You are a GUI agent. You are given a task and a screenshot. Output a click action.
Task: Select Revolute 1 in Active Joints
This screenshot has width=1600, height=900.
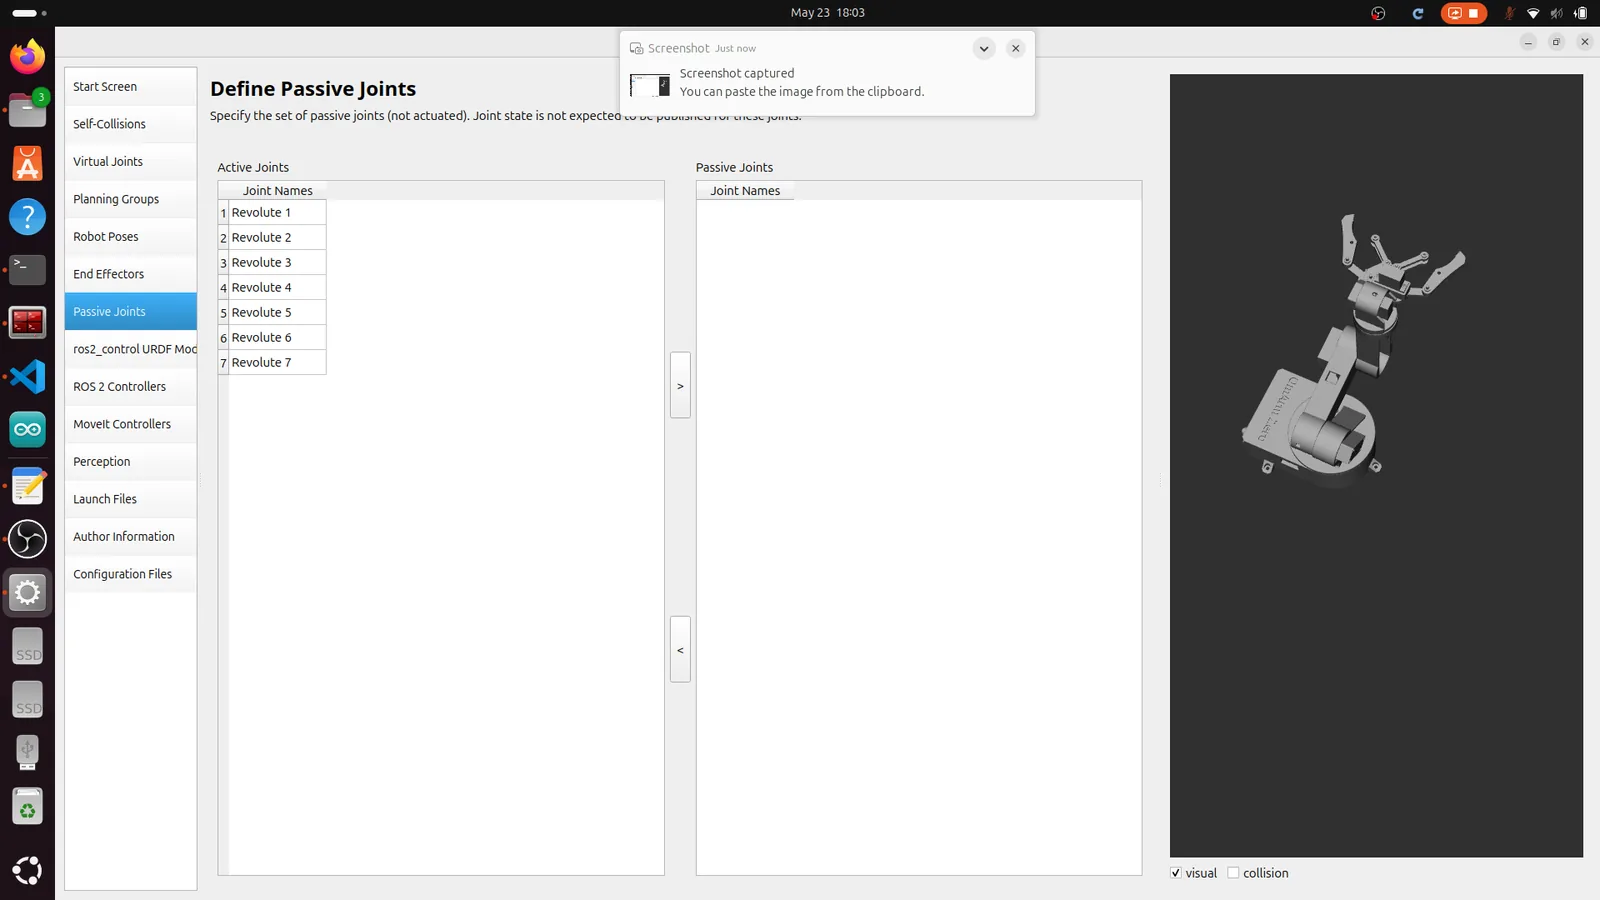click(277, 212)
